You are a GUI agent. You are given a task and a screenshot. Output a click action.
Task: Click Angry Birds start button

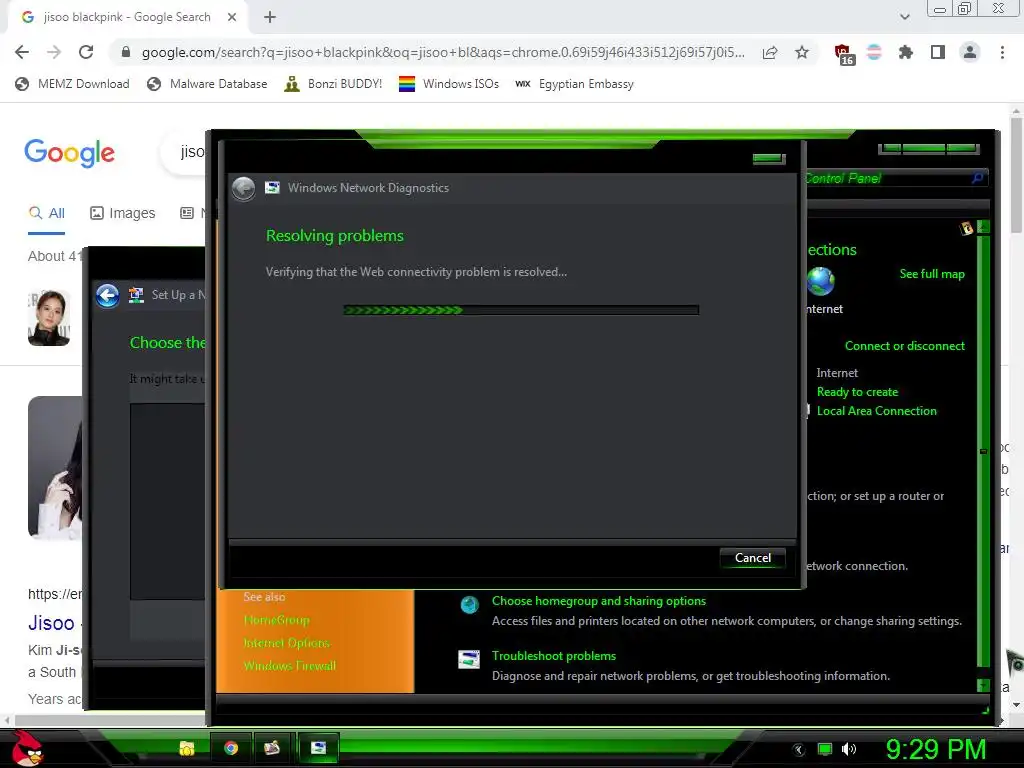pos(27,748)
